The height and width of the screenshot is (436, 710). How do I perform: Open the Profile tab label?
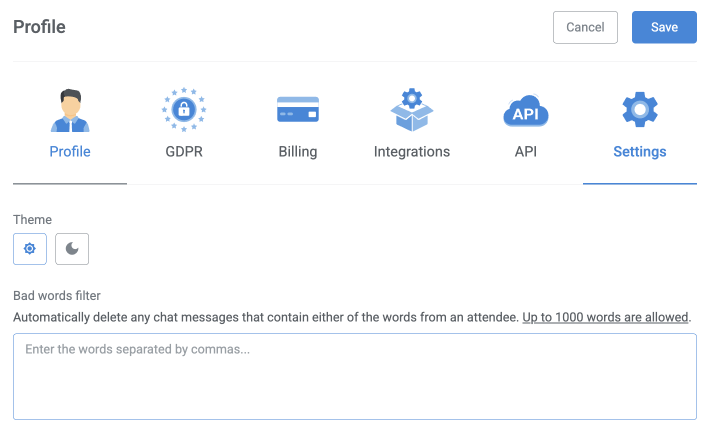[70, 152]
